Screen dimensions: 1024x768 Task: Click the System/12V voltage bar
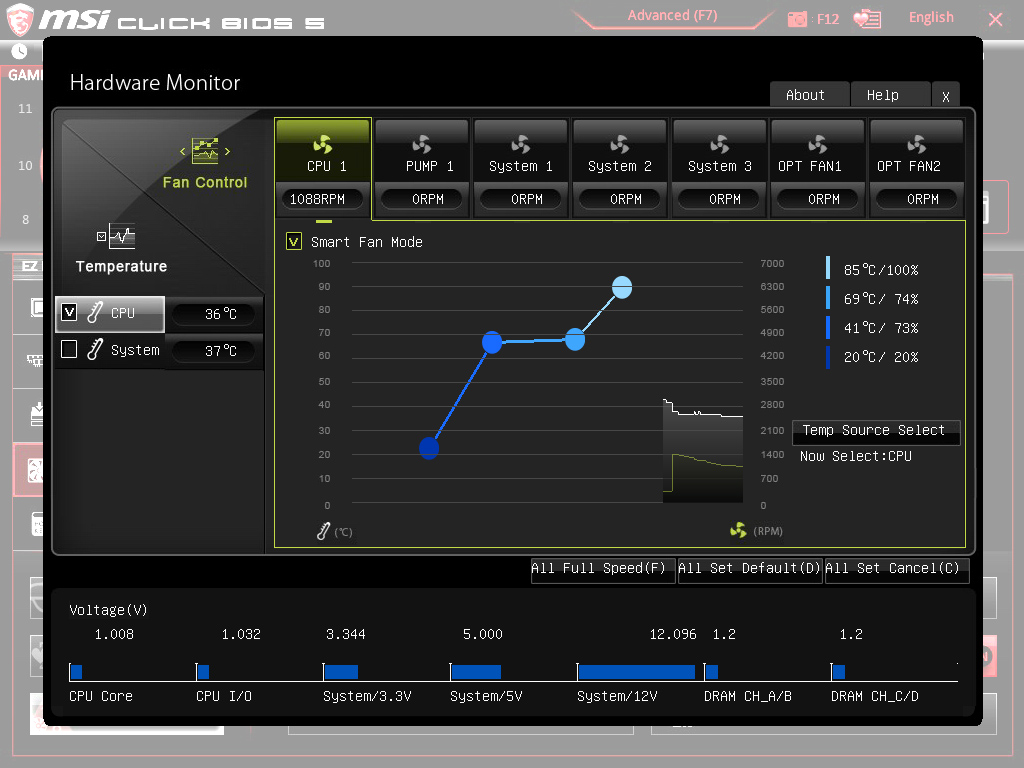(x=637, y=672)
